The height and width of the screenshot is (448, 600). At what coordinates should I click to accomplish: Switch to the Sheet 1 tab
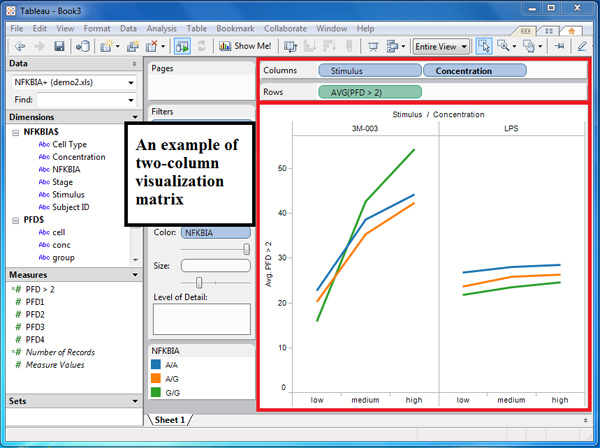170,421
